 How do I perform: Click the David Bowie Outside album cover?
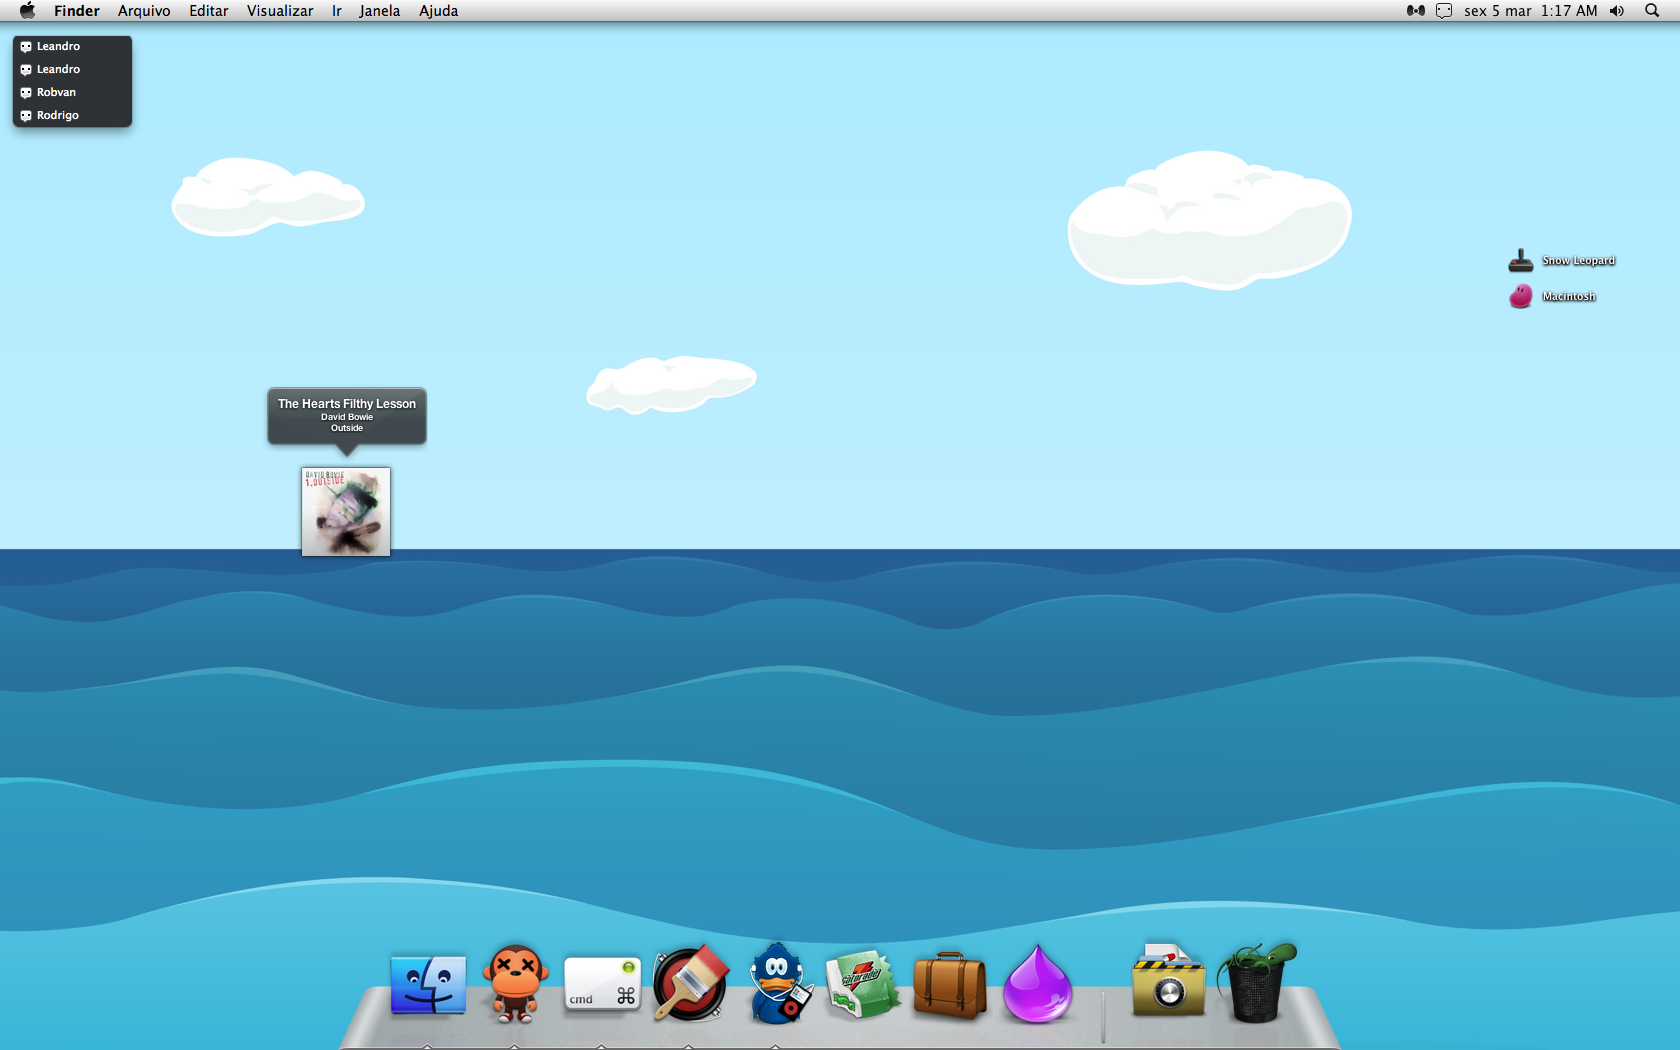(346, 511)
